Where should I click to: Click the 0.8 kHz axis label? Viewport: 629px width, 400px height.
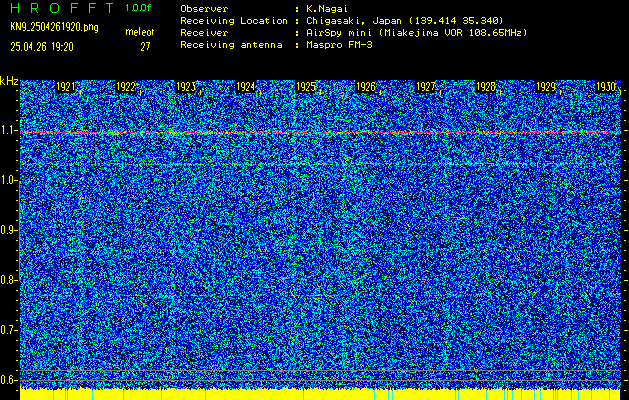(x=8, y=280)
